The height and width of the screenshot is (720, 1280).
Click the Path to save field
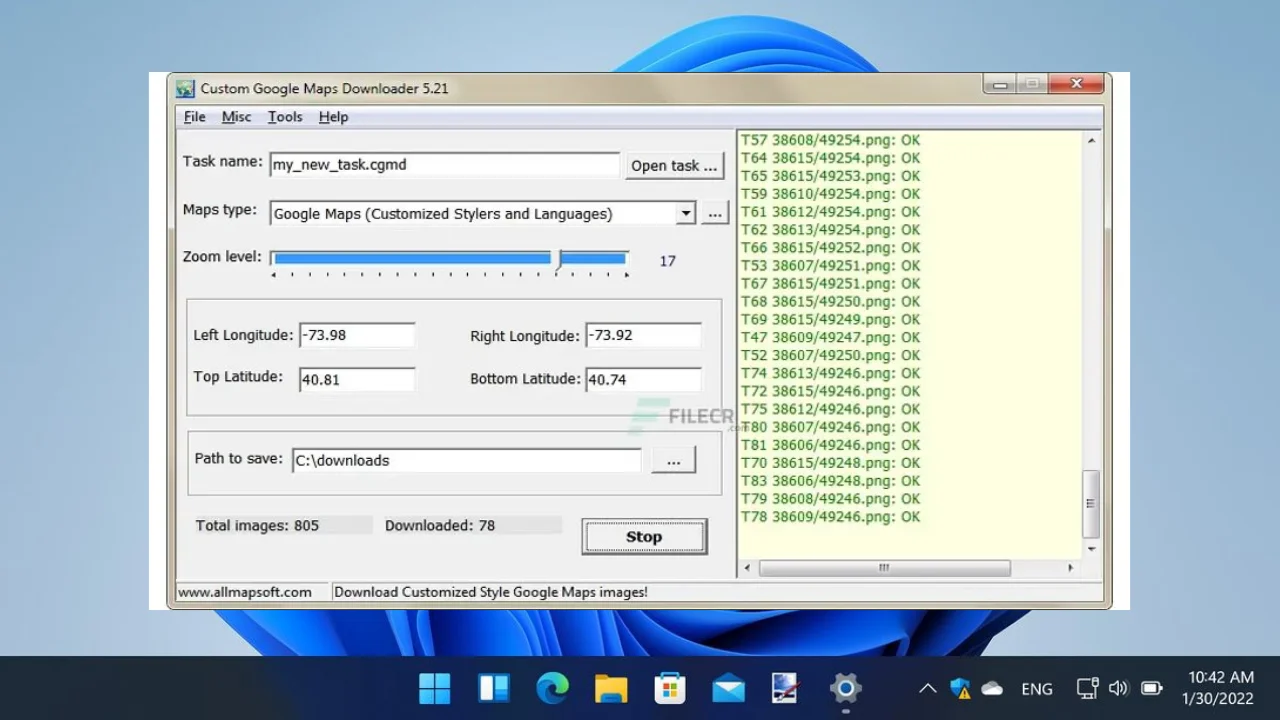[x=467, y=460]
